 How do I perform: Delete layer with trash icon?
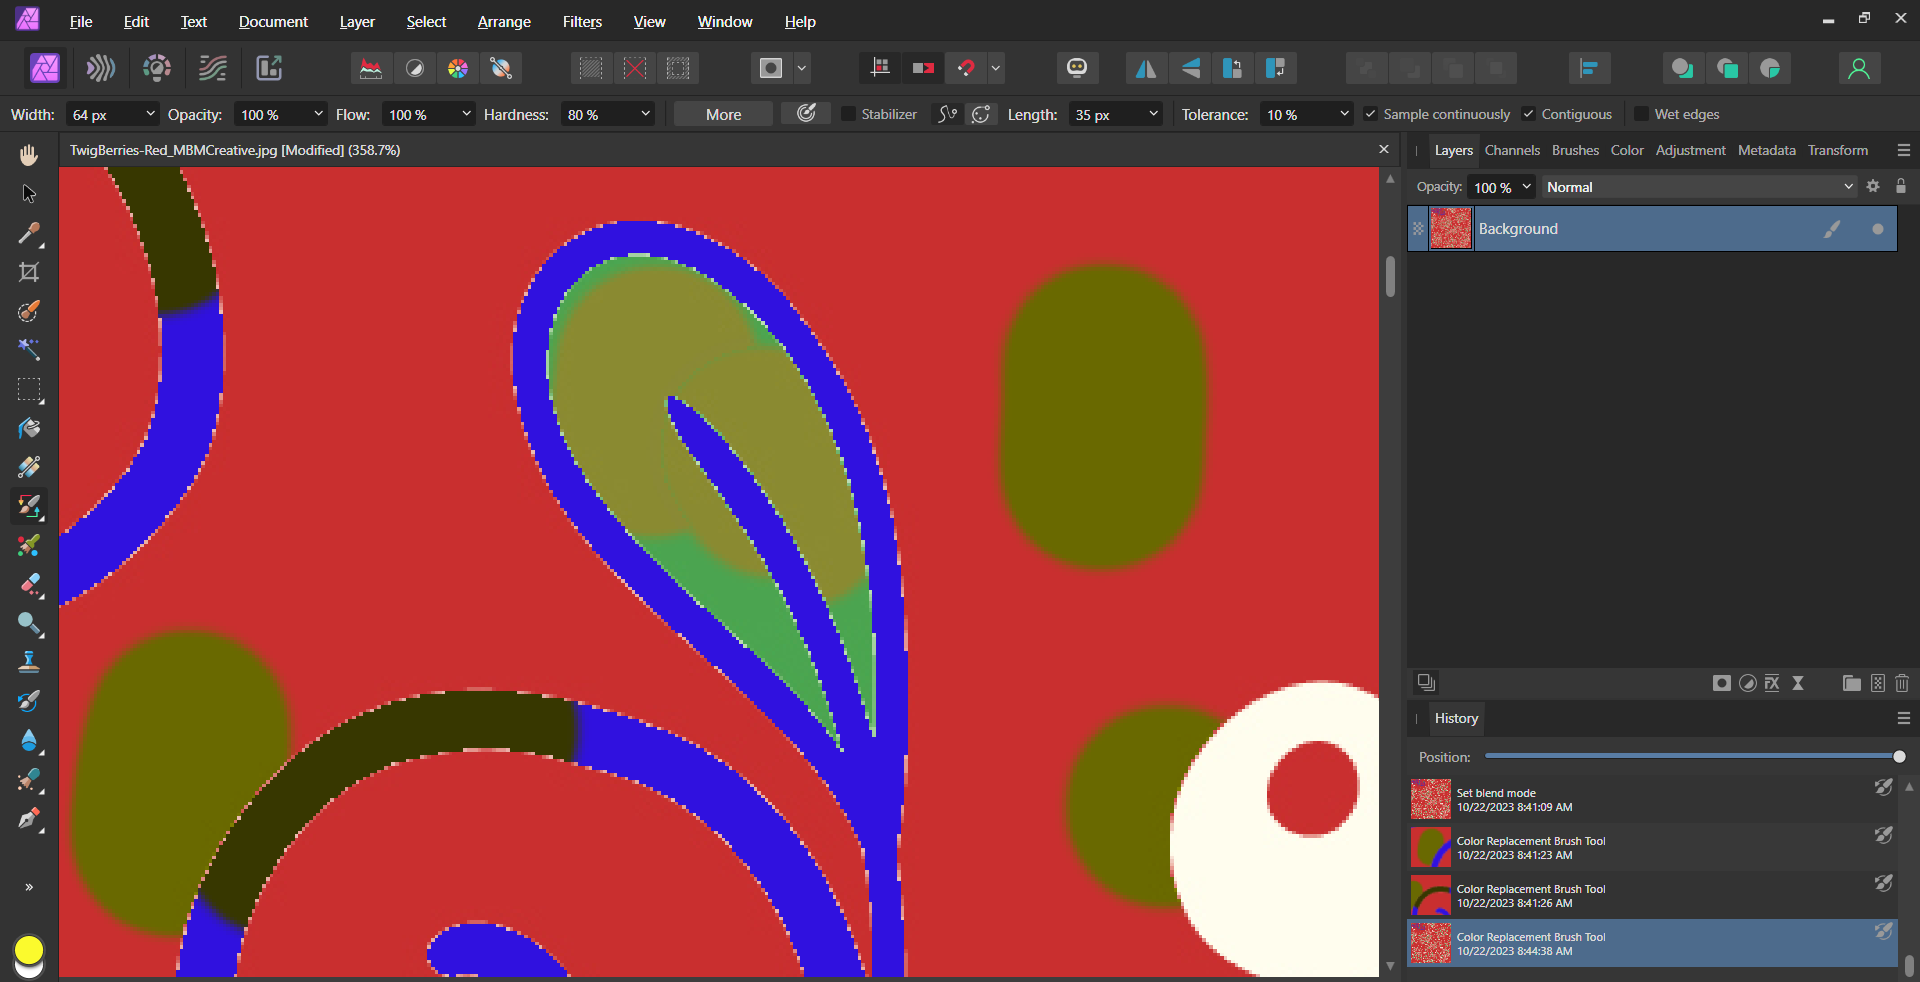(1902, 683)
